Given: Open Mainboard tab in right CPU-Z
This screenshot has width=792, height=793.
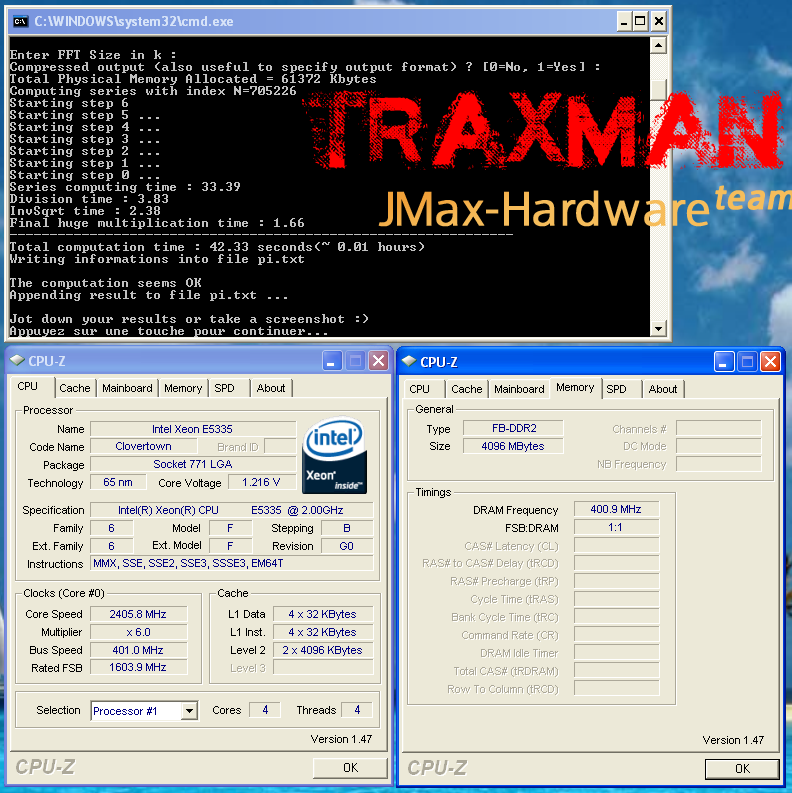Looking at the screenshot, I should [x=519, y=389].
